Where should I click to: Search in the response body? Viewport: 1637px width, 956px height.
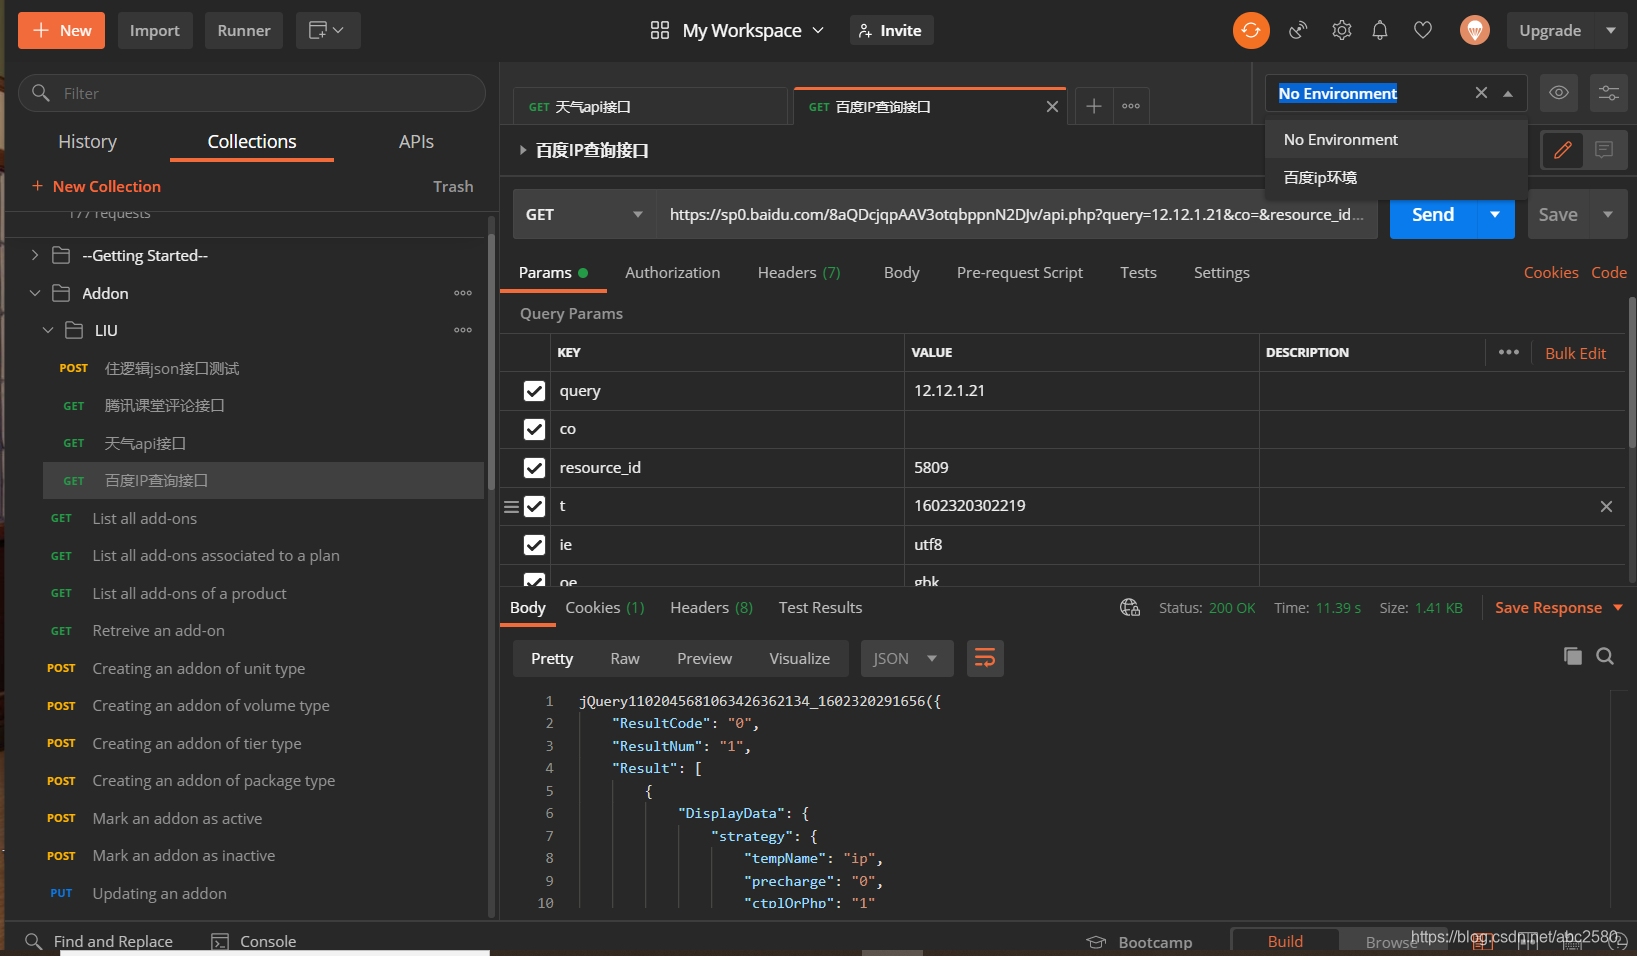point(1605,656)
